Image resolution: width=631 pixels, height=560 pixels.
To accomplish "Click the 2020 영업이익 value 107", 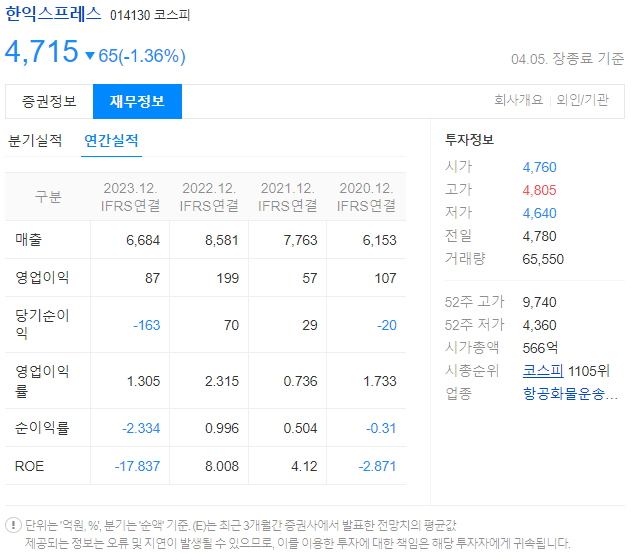I will (386, 278).
